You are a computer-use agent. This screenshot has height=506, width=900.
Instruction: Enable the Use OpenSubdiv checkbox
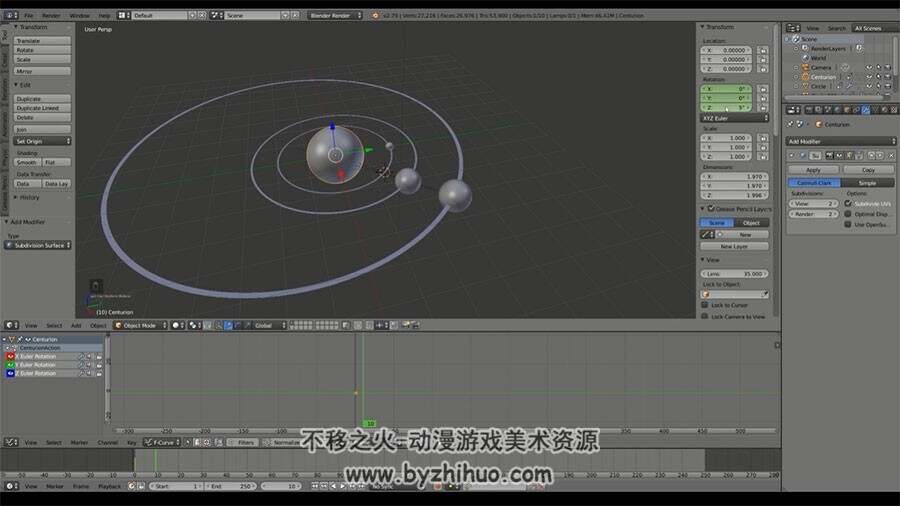tap(848, 224)
